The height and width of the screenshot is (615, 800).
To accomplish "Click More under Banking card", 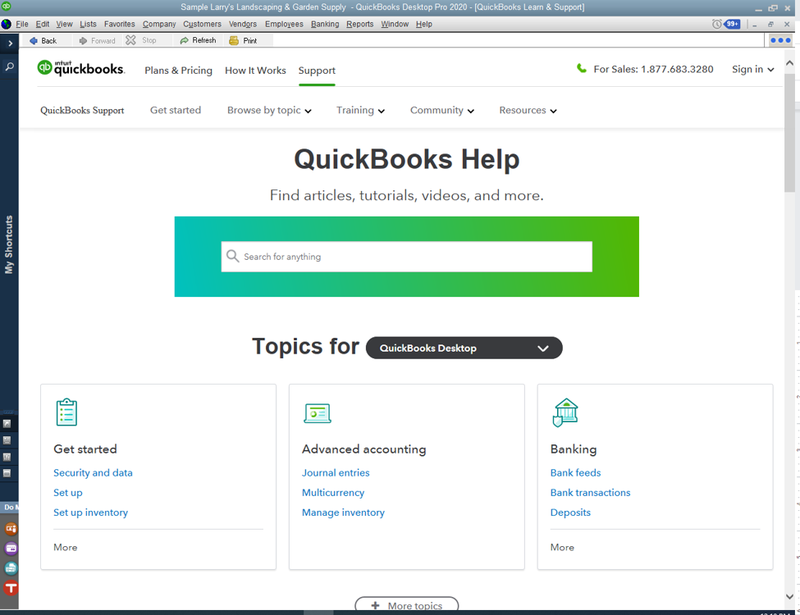I will click(562, 547).
